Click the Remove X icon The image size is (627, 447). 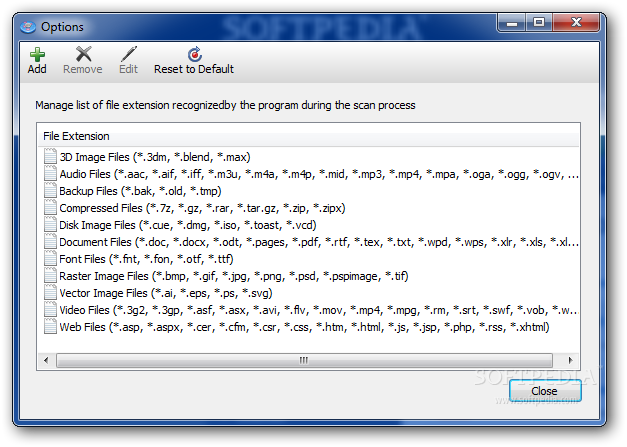[x=84, y=54]
